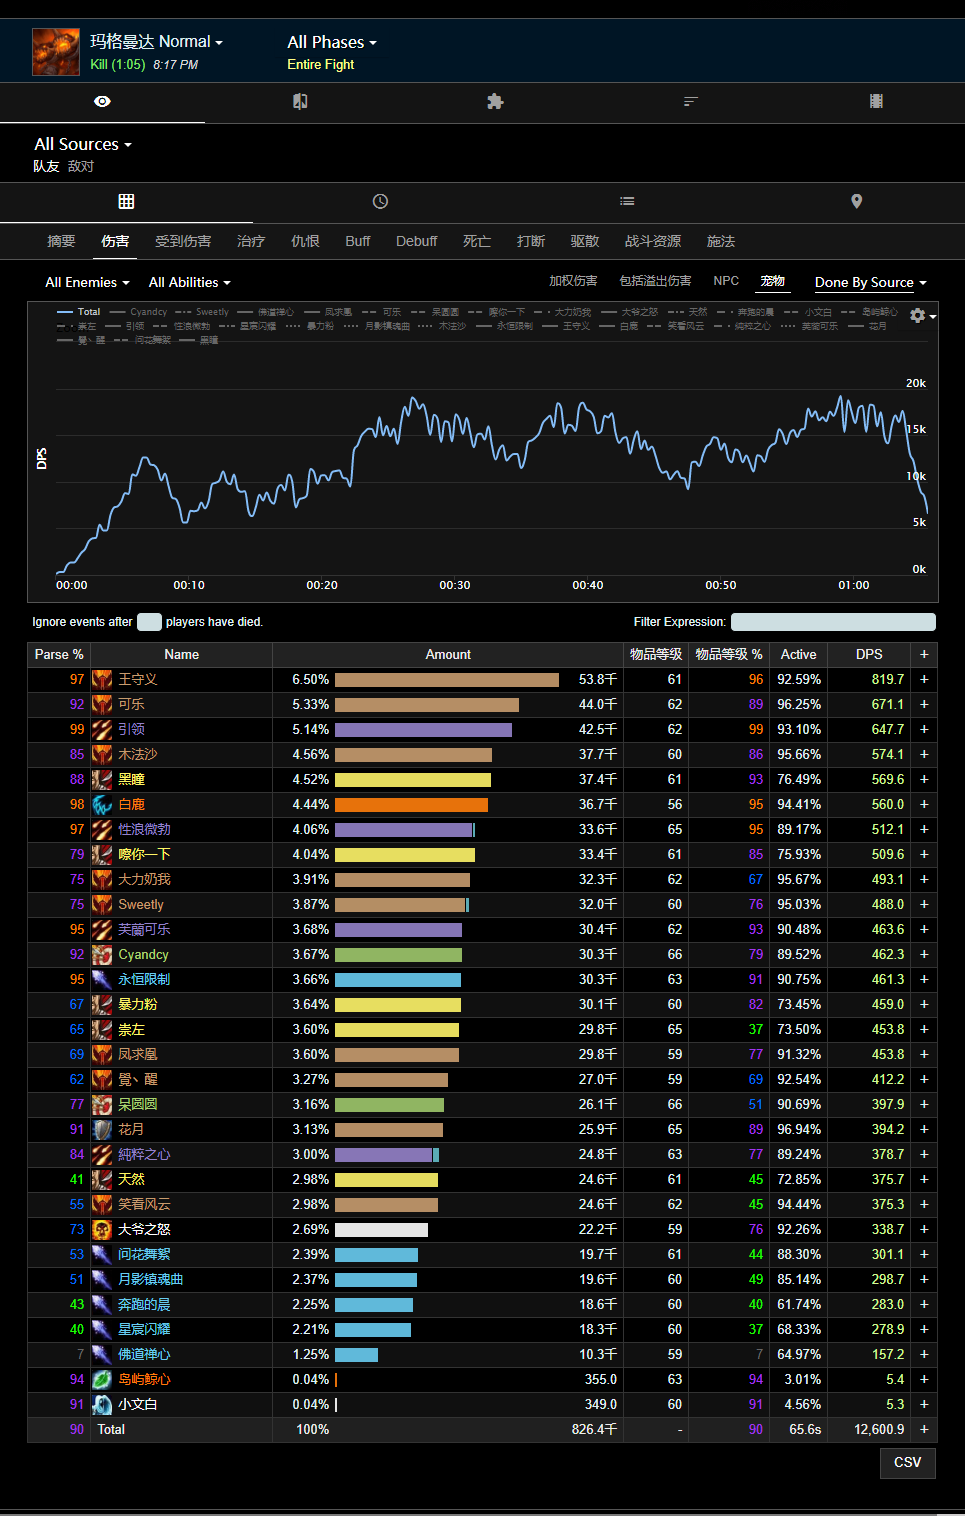
Task: Toggle the Total series in chart legend
Action: 79,312
